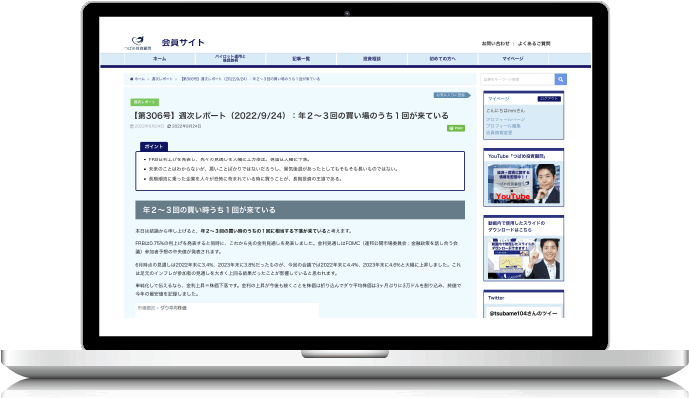The height and width of the screenshot is (398, 689).
Task: Click the プロフィール編集 sidebar link
Action: click(x=503, y=126)
